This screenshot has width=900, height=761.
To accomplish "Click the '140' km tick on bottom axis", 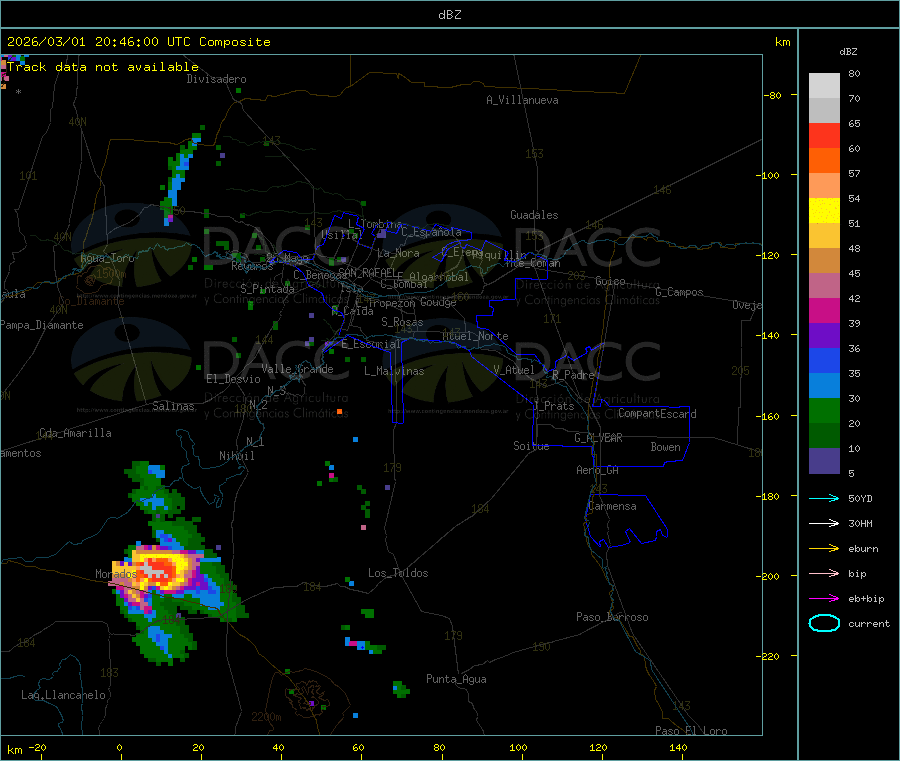I will tap(678, 747).
